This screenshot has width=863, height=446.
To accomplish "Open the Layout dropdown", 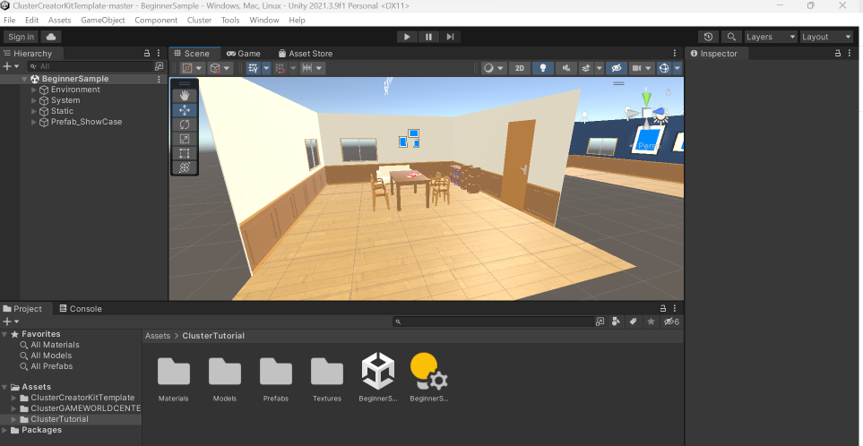I will click(x=826, y=37).
